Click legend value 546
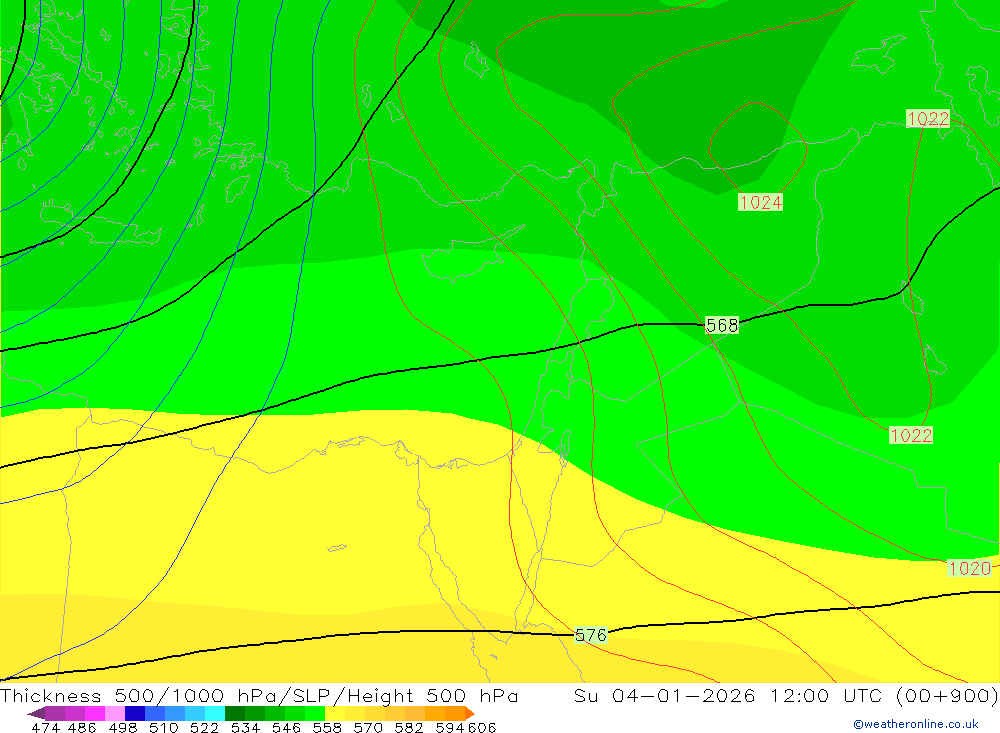The image size is (1000, 733). [286, 727]
